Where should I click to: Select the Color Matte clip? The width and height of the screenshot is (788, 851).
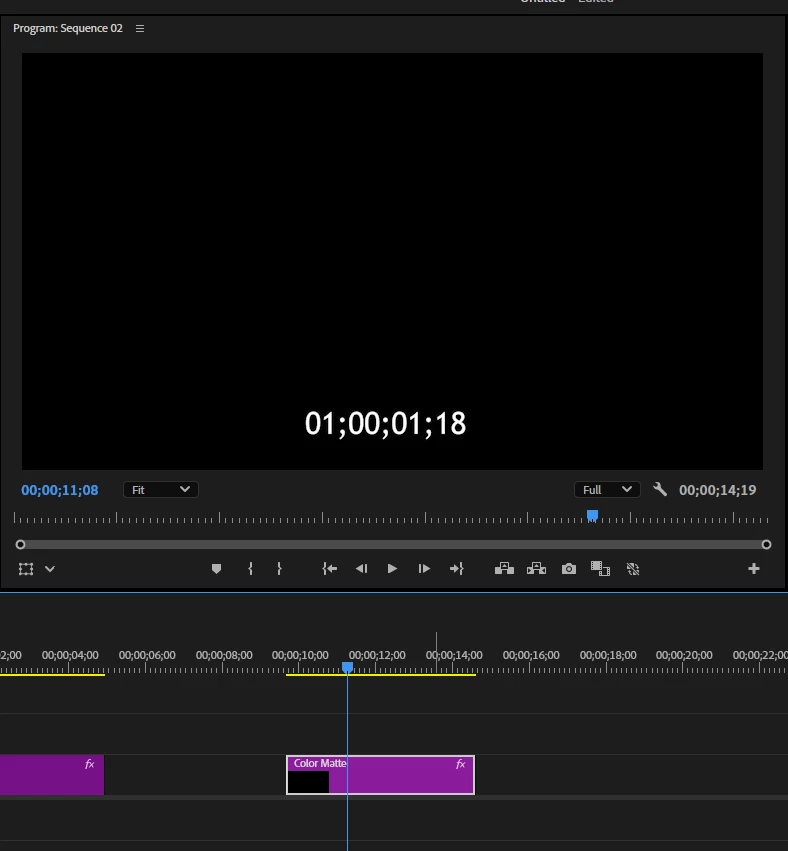pyautogui.click(x=380, y=775)
